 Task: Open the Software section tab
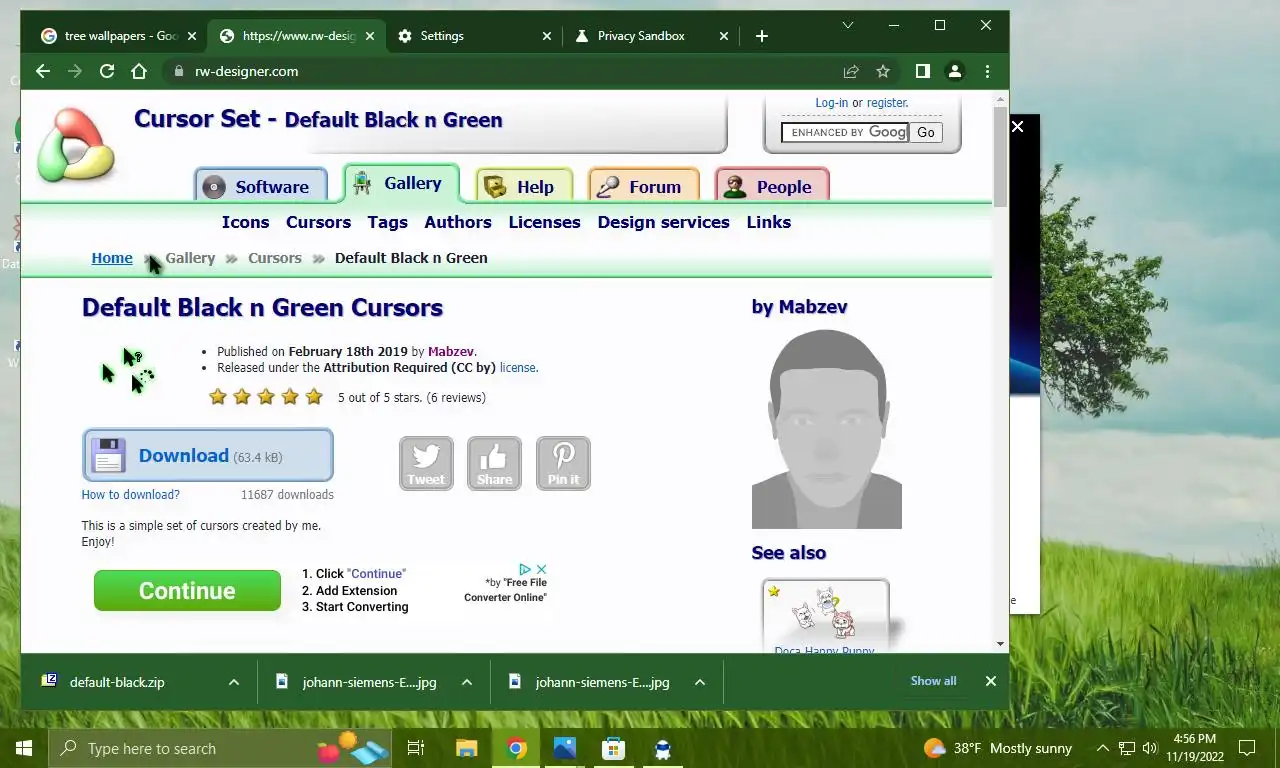[x=260, y=185]
